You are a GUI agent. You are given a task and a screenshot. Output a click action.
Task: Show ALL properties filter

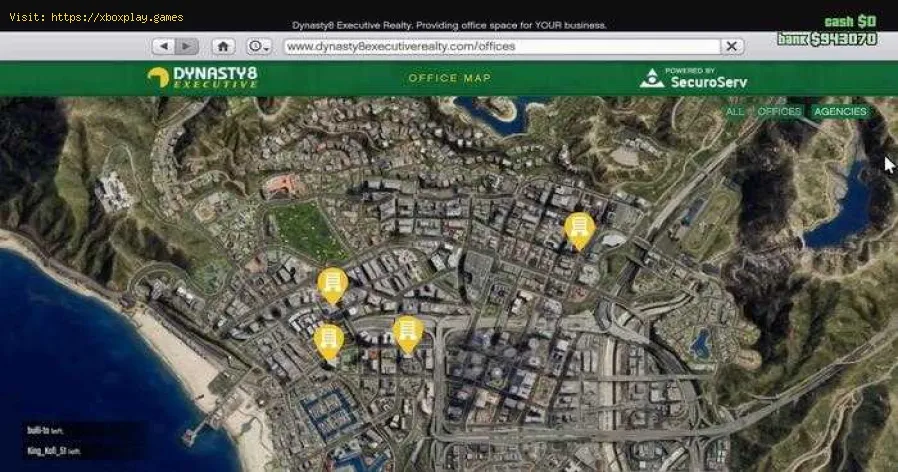(x=735, y=112)
